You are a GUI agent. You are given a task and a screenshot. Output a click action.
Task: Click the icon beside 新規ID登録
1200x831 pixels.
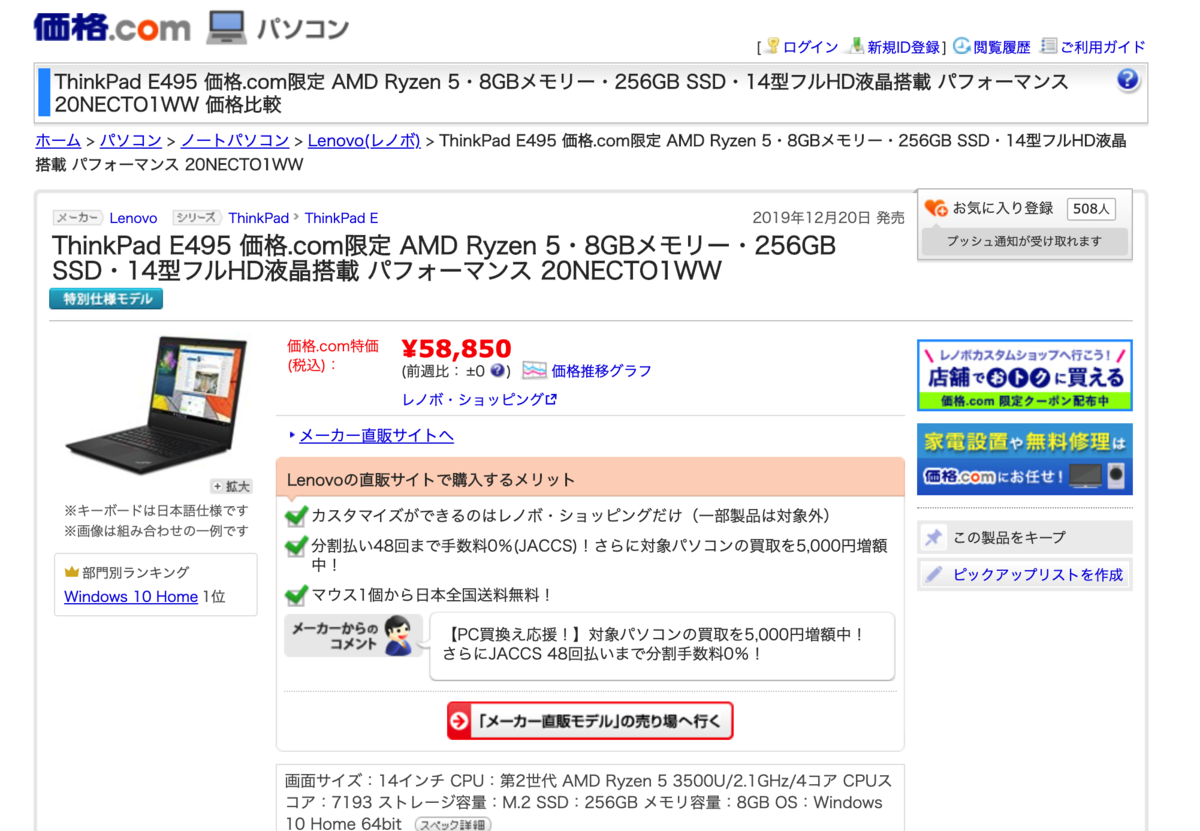tap(855, 46)
